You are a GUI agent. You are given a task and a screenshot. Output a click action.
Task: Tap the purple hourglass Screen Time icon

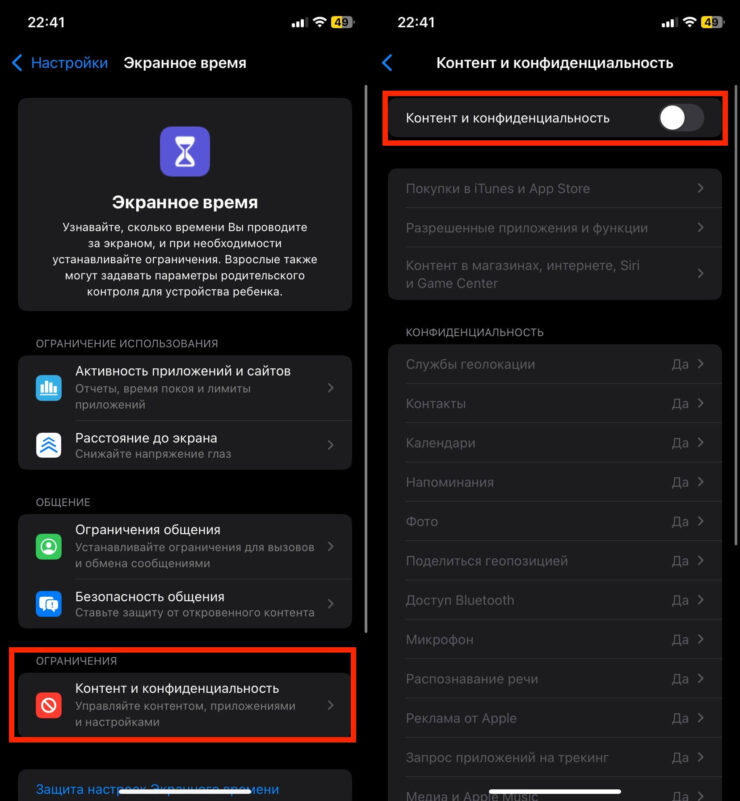(x=184, y=152)
